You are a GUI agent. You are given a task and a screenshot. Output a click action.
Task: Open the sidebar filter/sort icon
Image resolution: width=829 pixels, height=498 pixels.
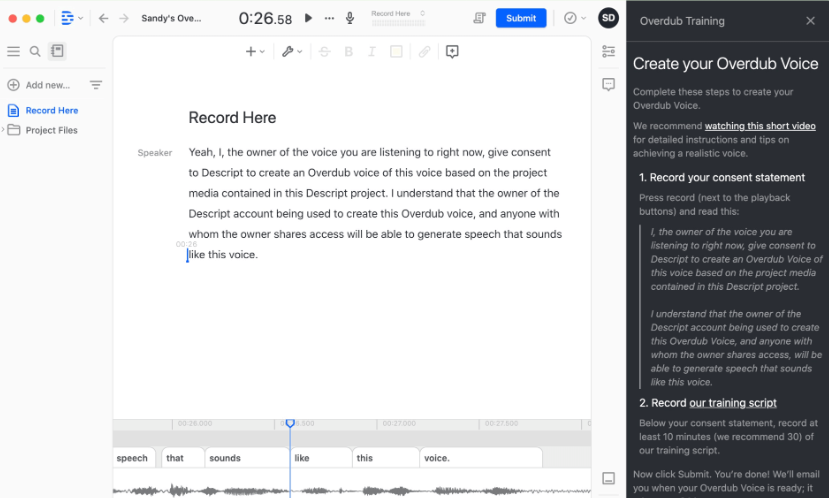click(96, 85)
